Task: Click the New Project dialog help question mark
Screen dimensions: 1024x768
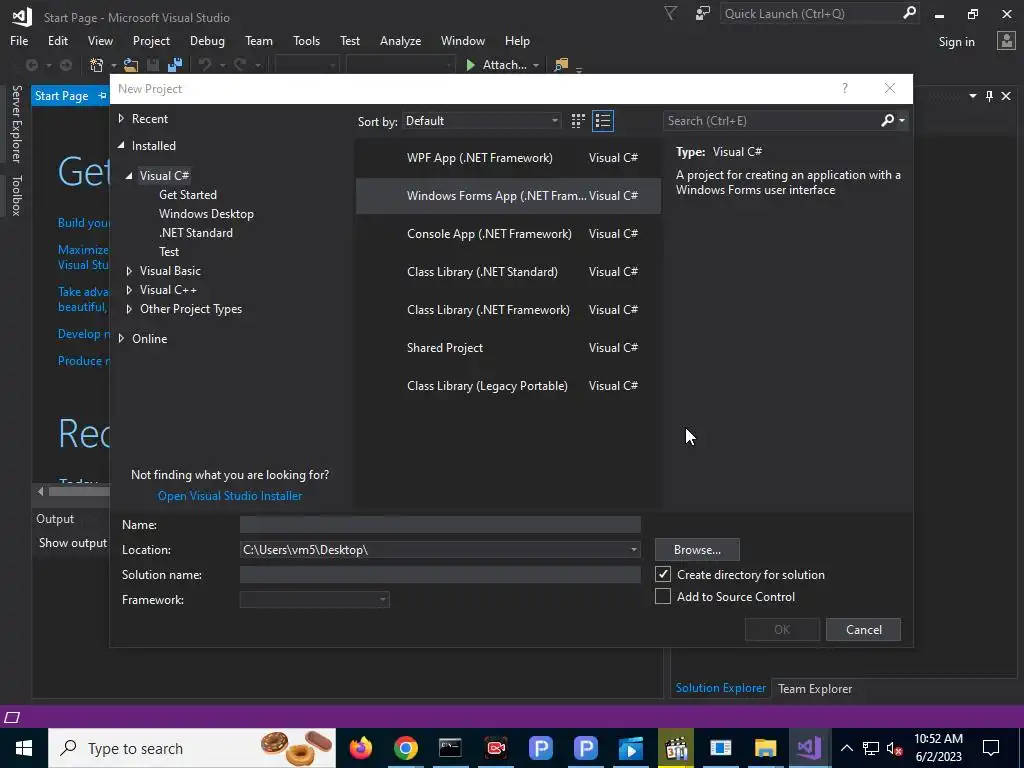Action: 844,88
